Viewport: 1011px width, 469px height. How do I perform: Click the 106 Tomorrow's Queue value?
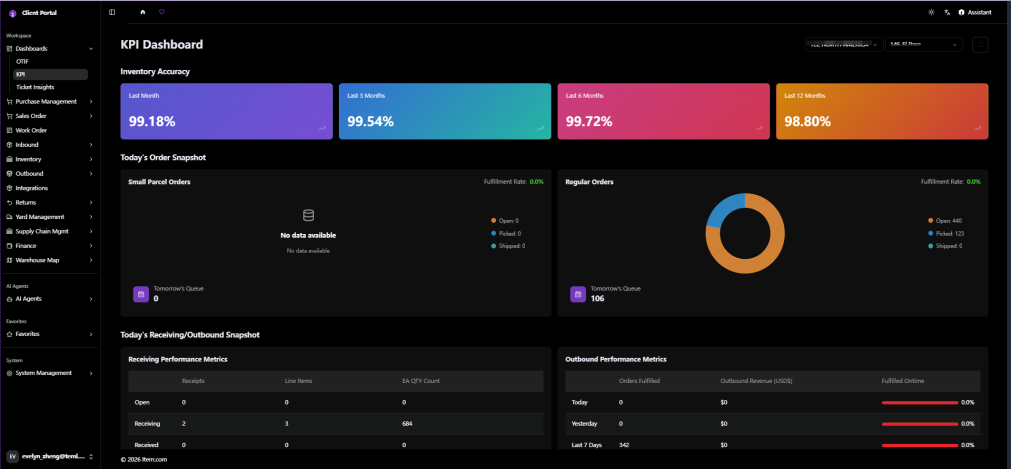pos(597,299)
